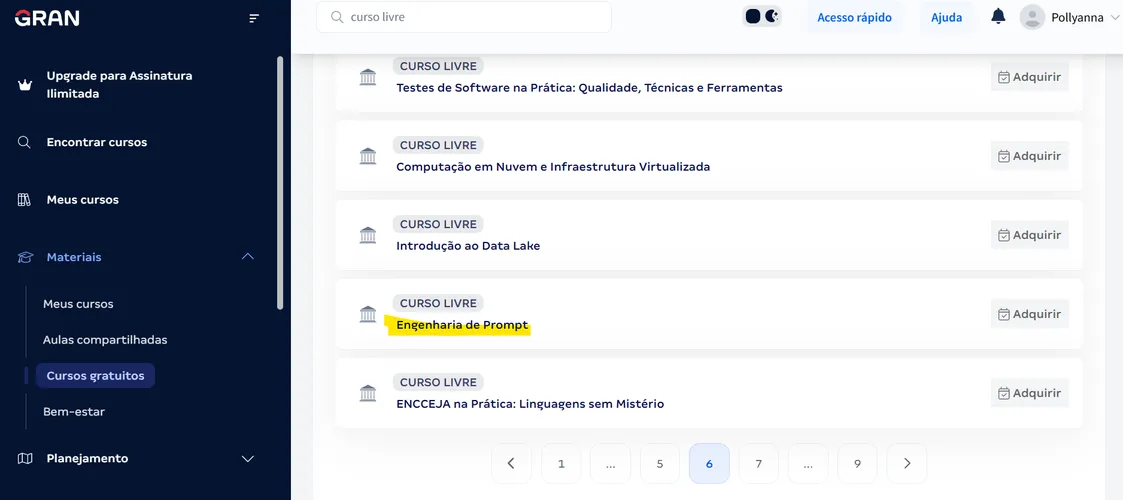
Task: Click institution icon for Testes de Software course
Action: [x=368, y=77]
